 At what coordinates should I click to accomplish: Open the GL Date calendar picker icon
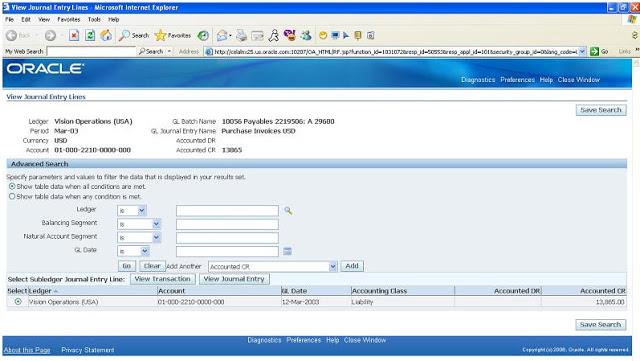click(287, 251)
